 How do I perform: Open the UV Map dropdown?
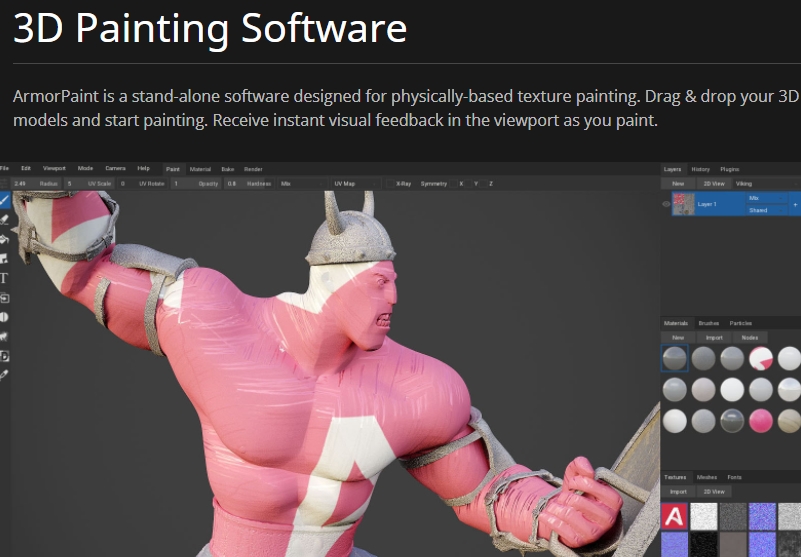point(356,183)
